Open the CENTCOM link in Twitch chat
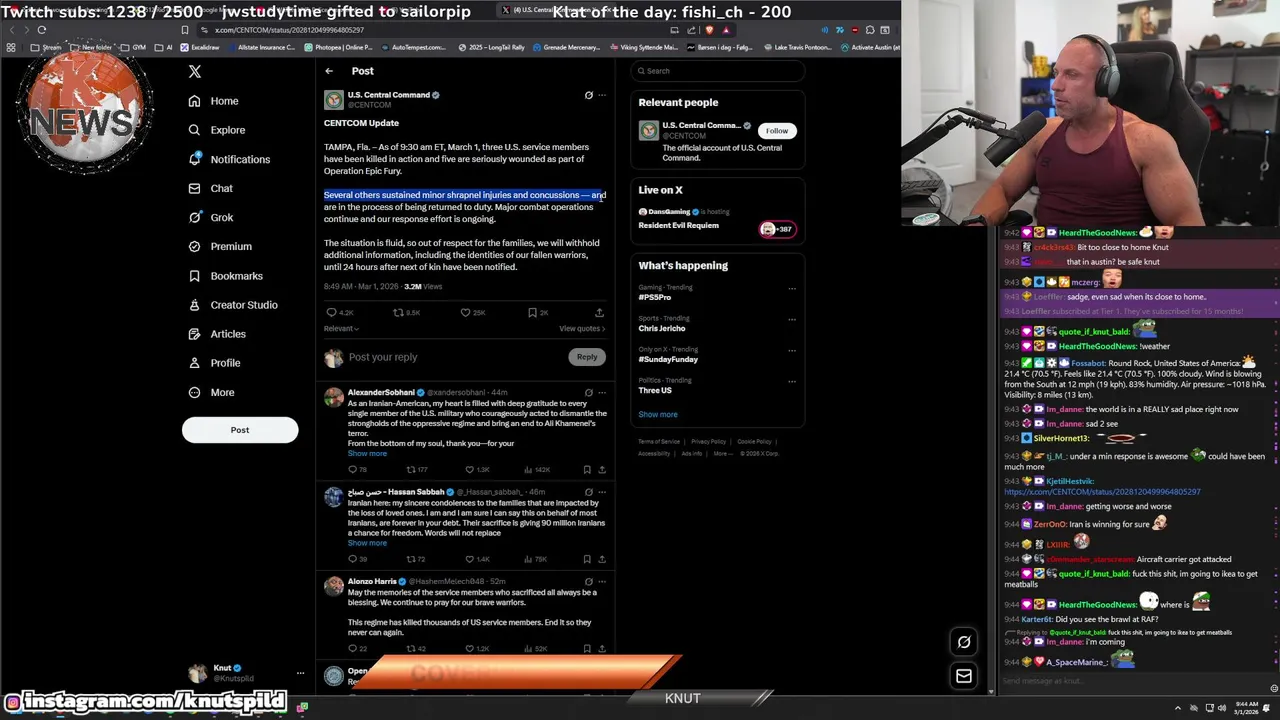 (x=1102, y=492)
